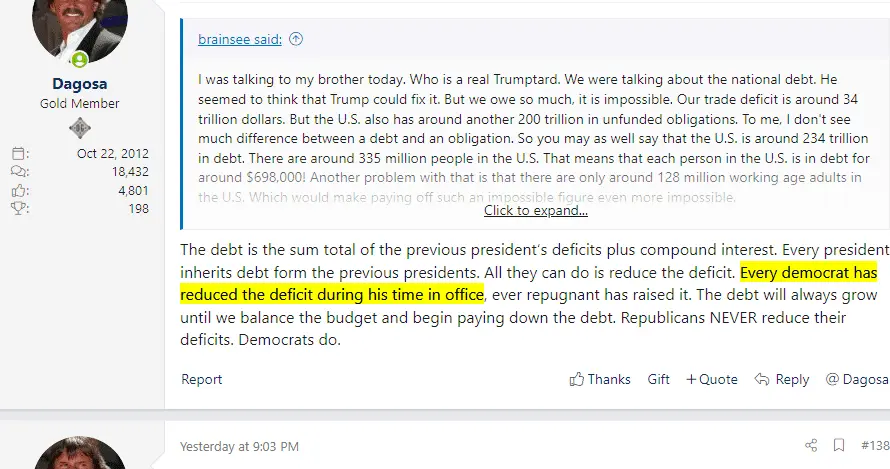The width and height of the screenshot is (890, 469).
Task: Mention the user via the "@ Dagosa" button
Action: pyautogui.click(x=857, y=380)
